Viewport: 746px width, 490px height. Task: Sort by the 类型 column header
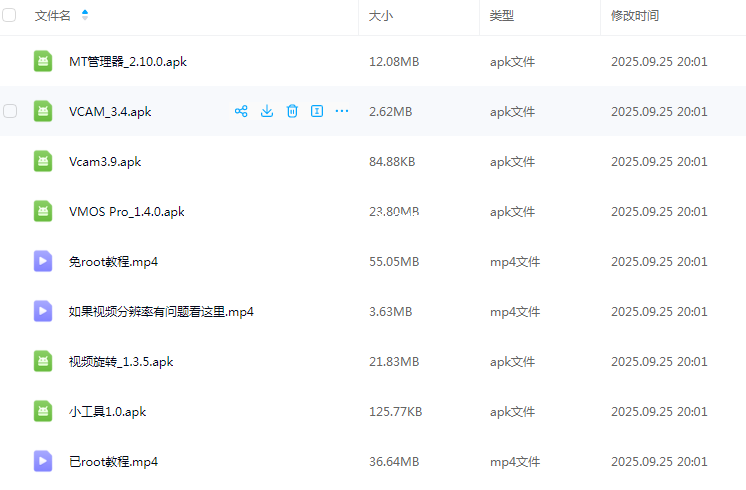click(502, 16)
